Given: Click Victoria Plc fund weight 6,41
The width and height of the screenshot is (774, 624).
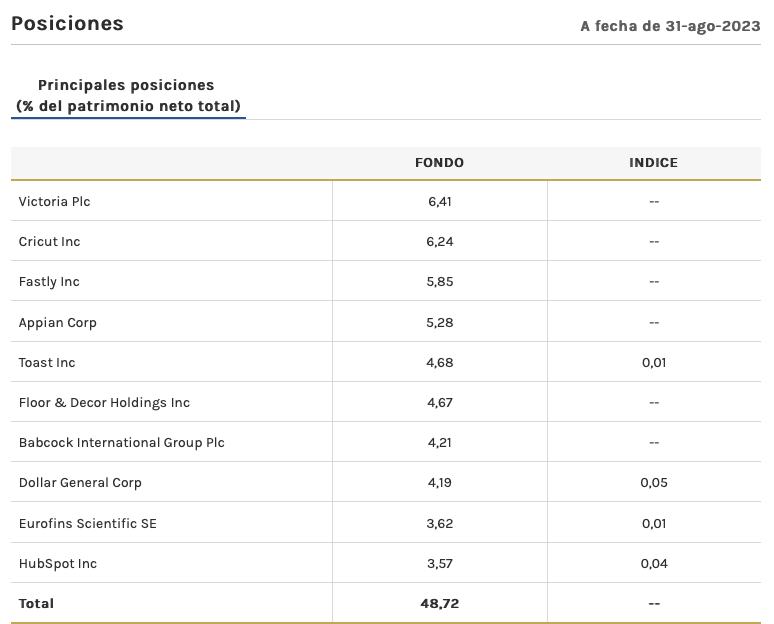Looking at the screenshot, I should tap(439, 201).
